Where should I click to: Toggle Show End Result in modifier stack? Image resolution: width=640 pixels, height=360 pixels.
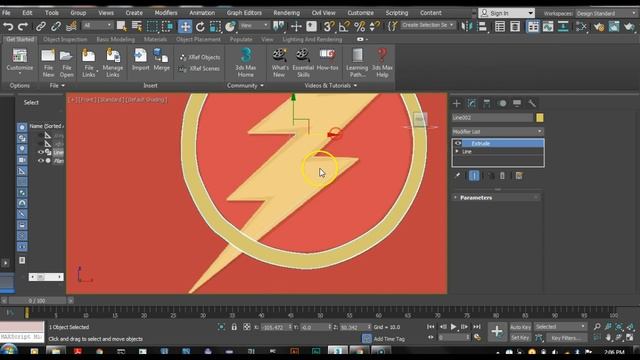[474, 176]
